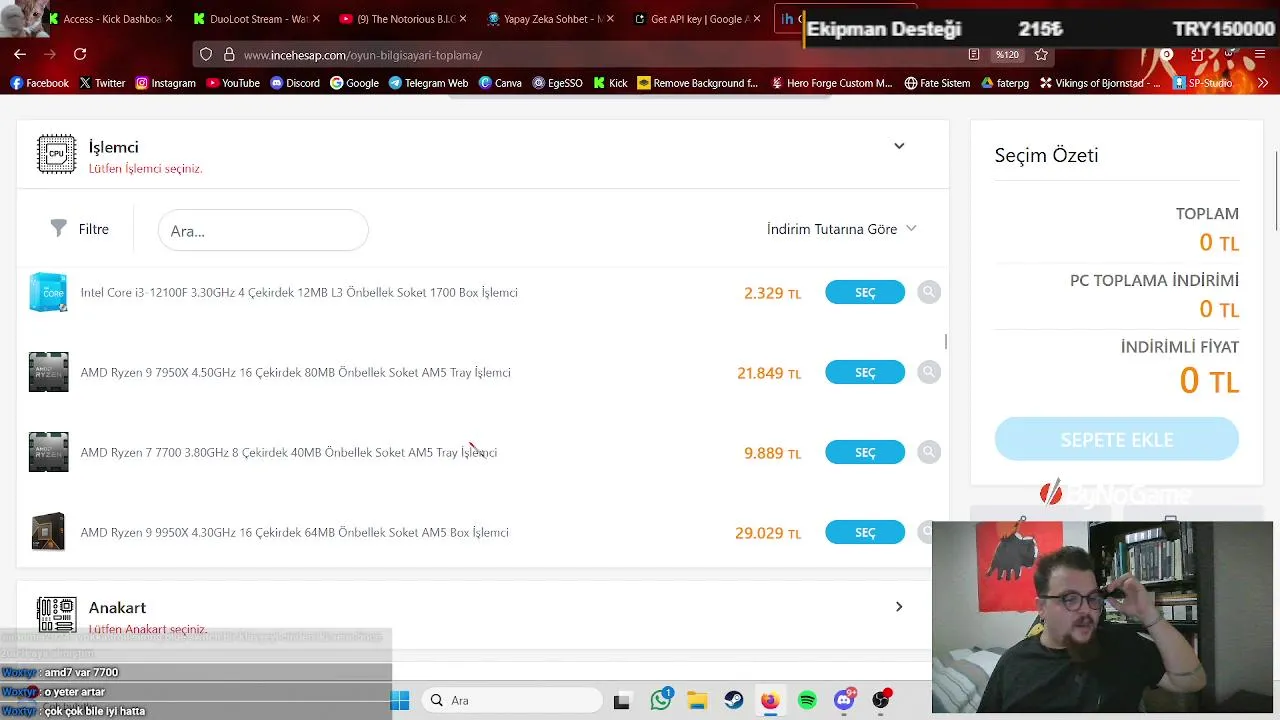Select AMD Ryzen 7 7700 with SEÇ
Viewport: 1280px width, 720px height.
pos(865,452)
